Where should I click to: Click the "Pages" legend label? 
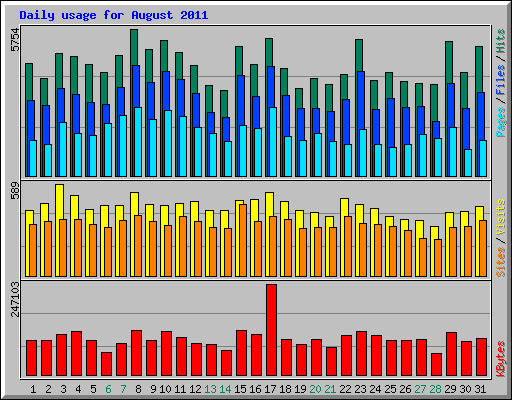click(x=501, y=122)
